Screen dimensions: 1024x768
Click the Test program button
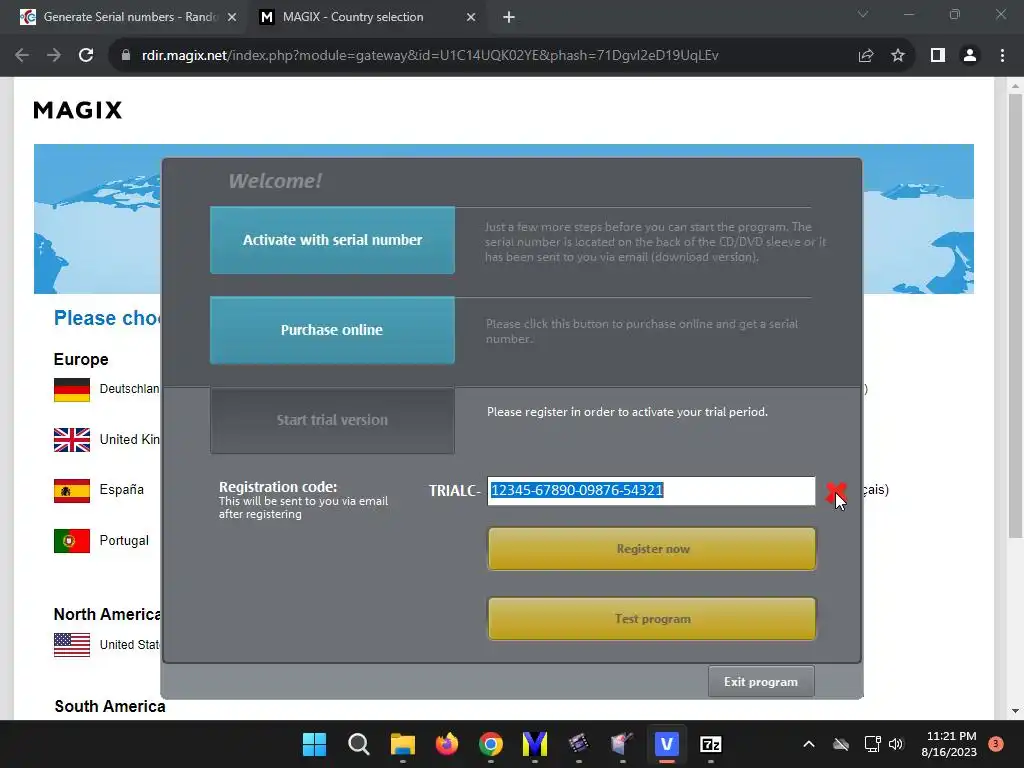(x=652, y=618)
